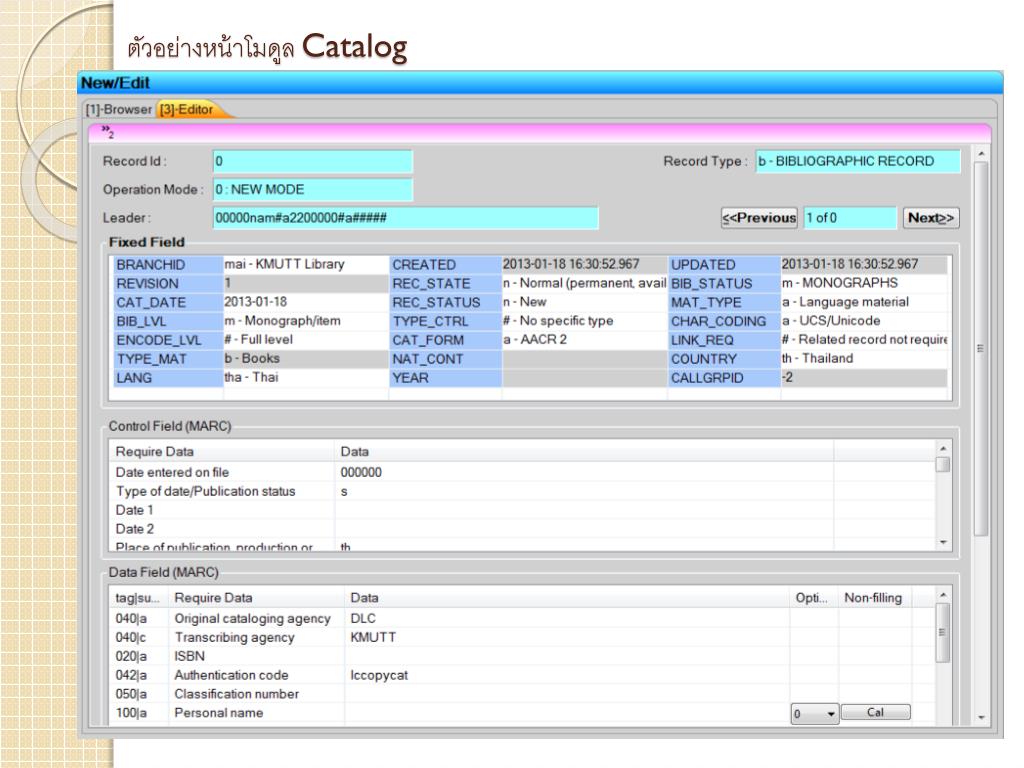Viewport: 1024px width, 768px height.
Task: Select '042|a' Authentication code row
Action: click(x=522, y=675)
